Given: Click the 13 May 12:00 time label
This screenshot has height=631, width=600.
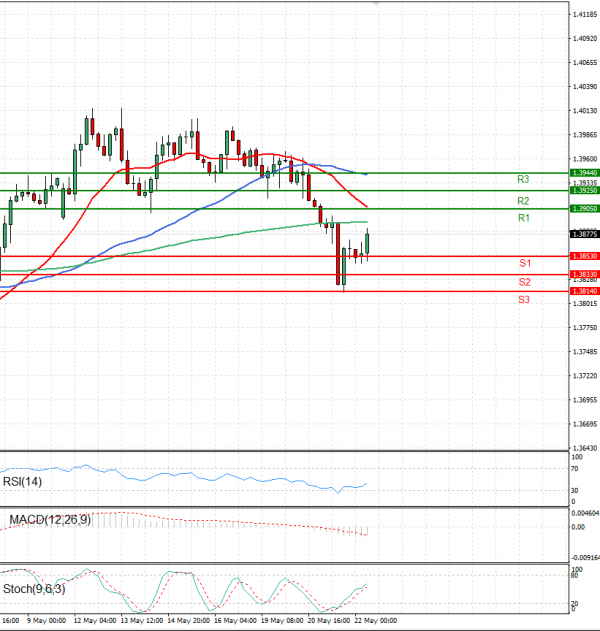Looking at the screenshot, I should pyautogui.click(x=142, y=621).
